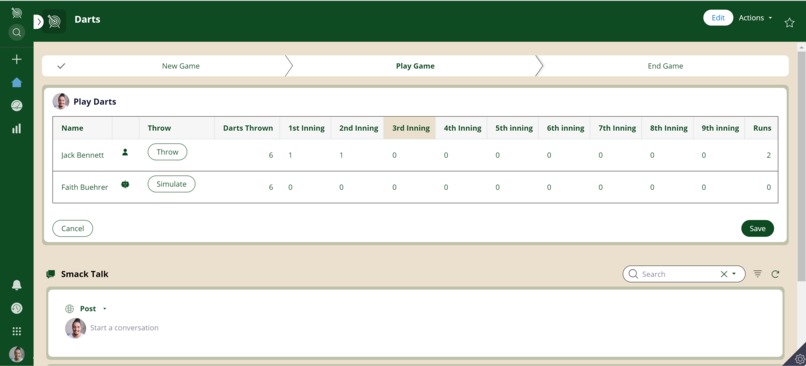Open the explore compass icon in sidebar

tap(16, 106)
